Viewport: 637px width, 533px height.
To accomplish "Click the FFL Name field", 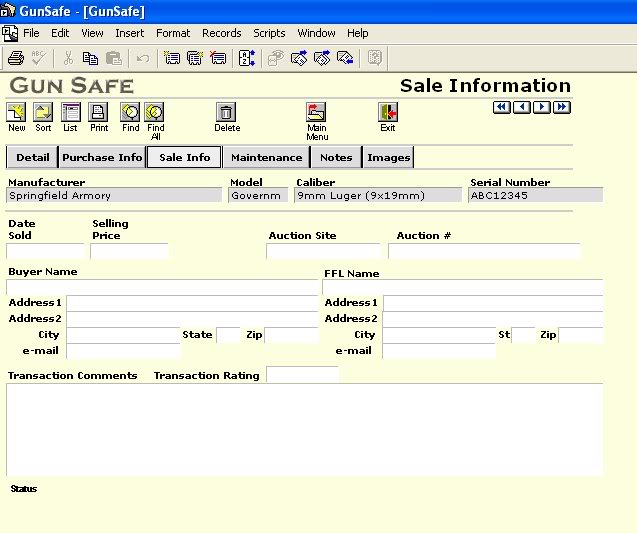I will pyautogui.click(x=463, y=287).
